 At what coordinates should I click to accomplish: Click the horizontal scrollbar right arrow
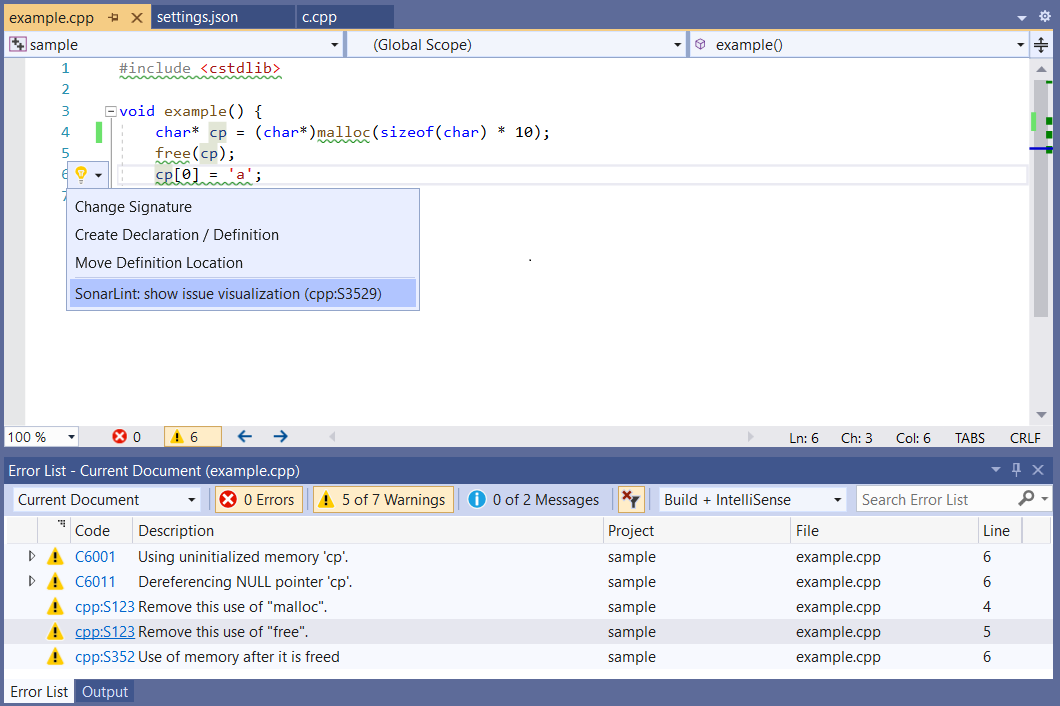(x=750, y=437)
